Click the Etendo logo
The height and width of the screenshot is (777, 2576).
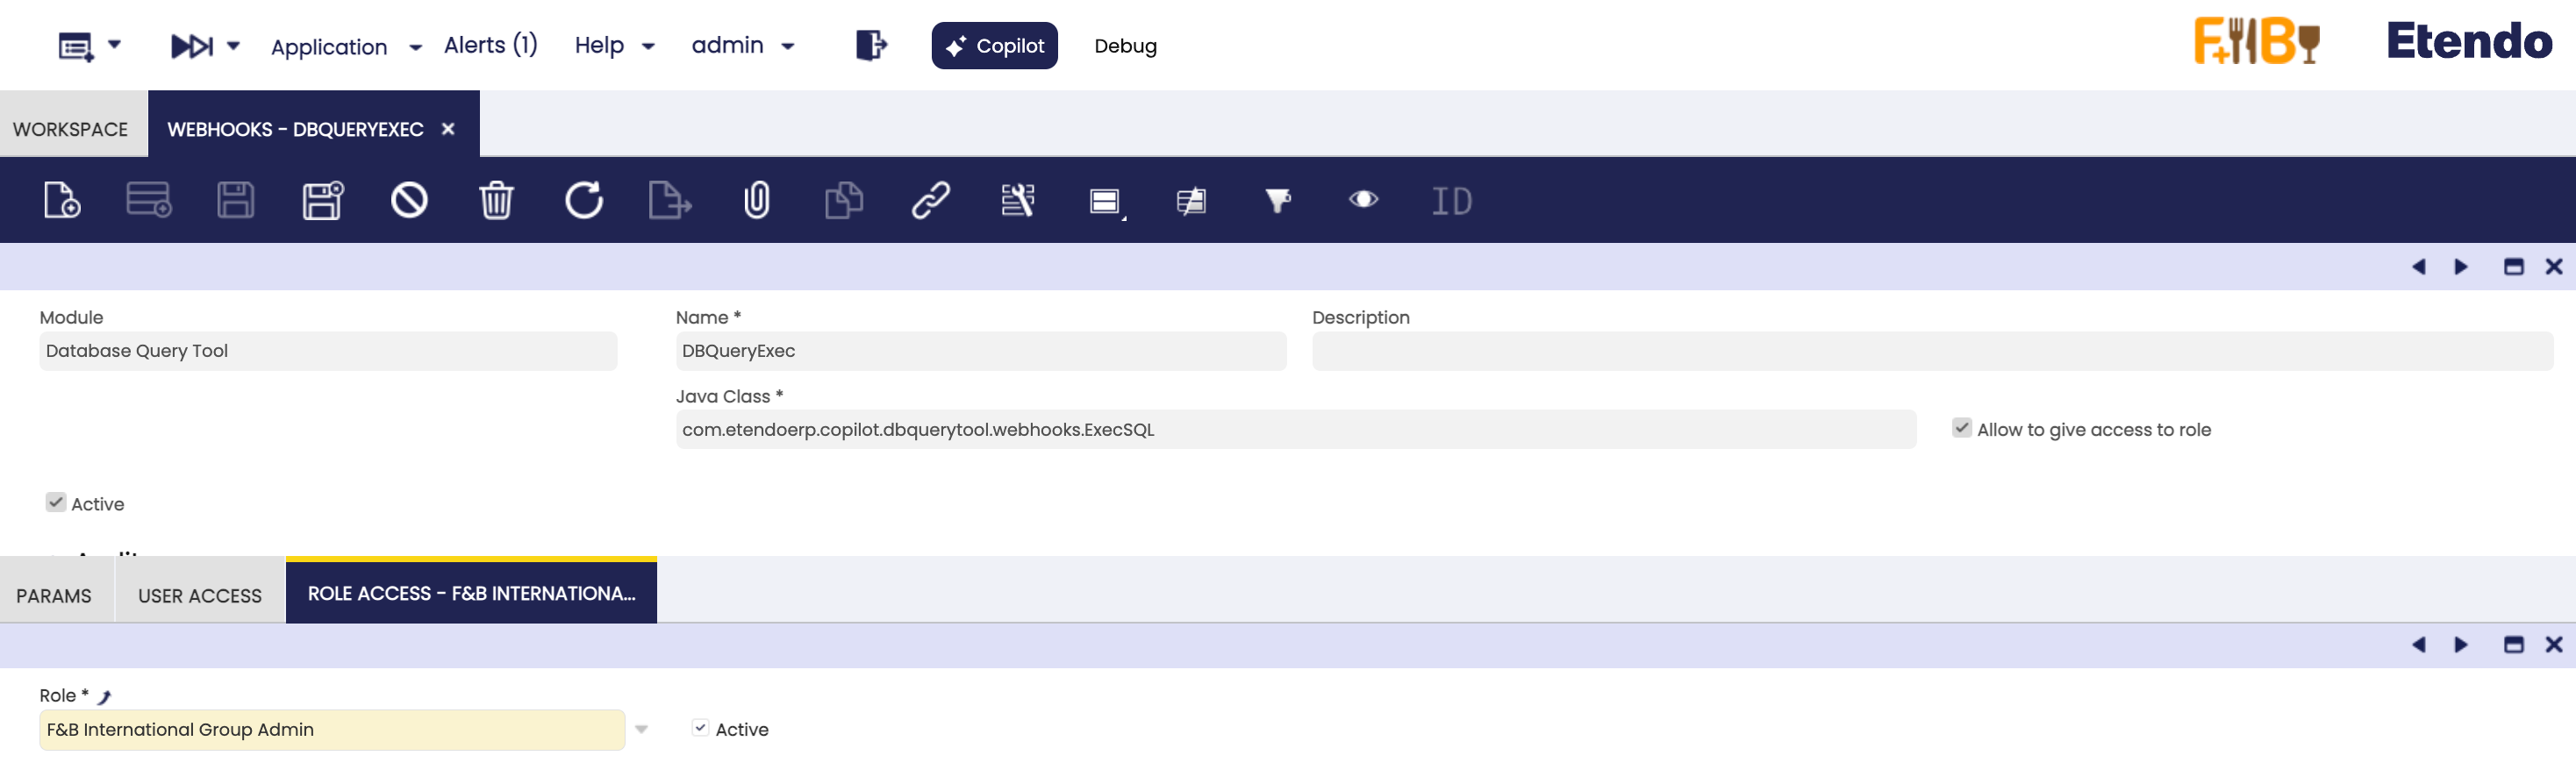click(2469, 42)
